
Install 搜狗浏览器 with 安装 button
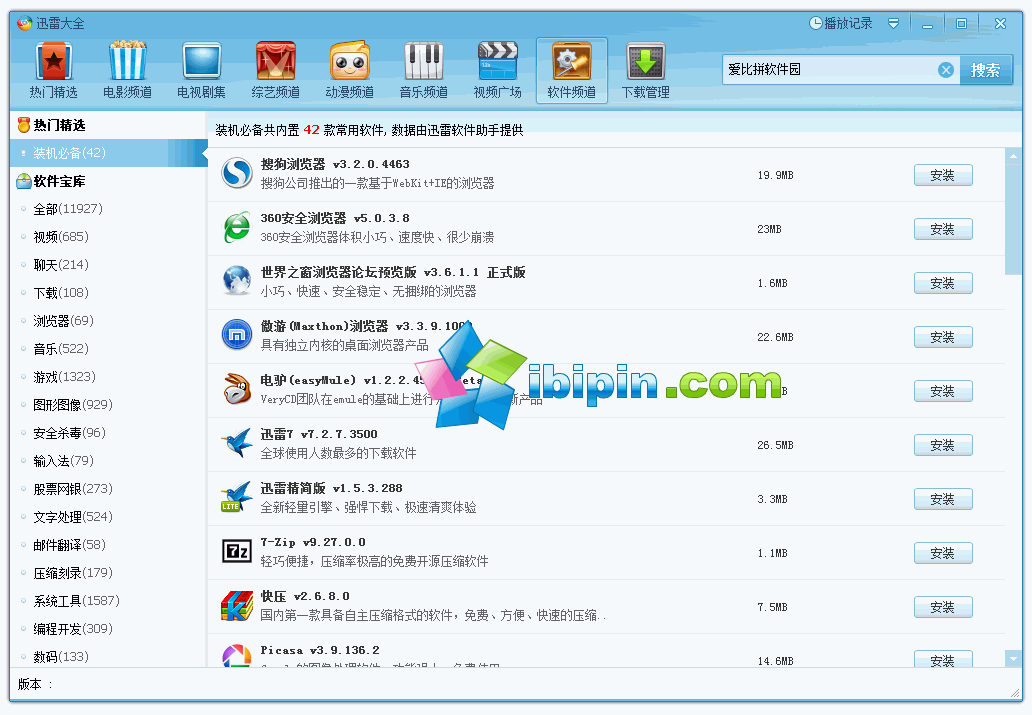[x=942, y=175]
